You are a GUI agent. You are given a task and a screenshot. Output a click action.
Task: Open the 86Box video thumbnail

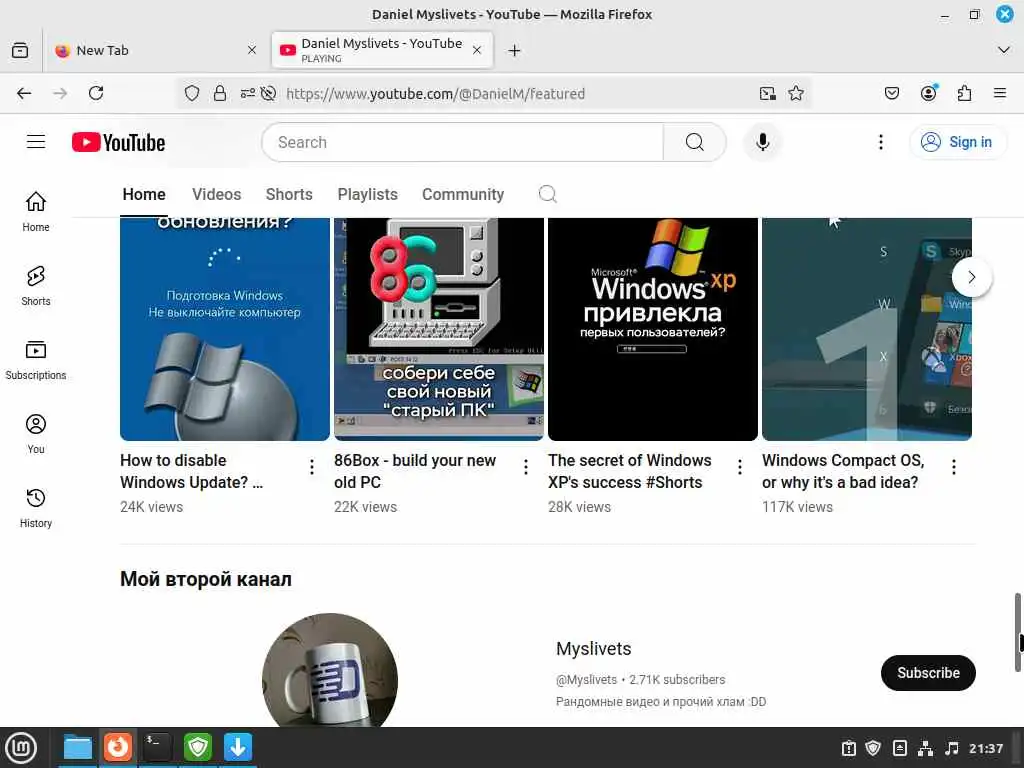[438, 329]
